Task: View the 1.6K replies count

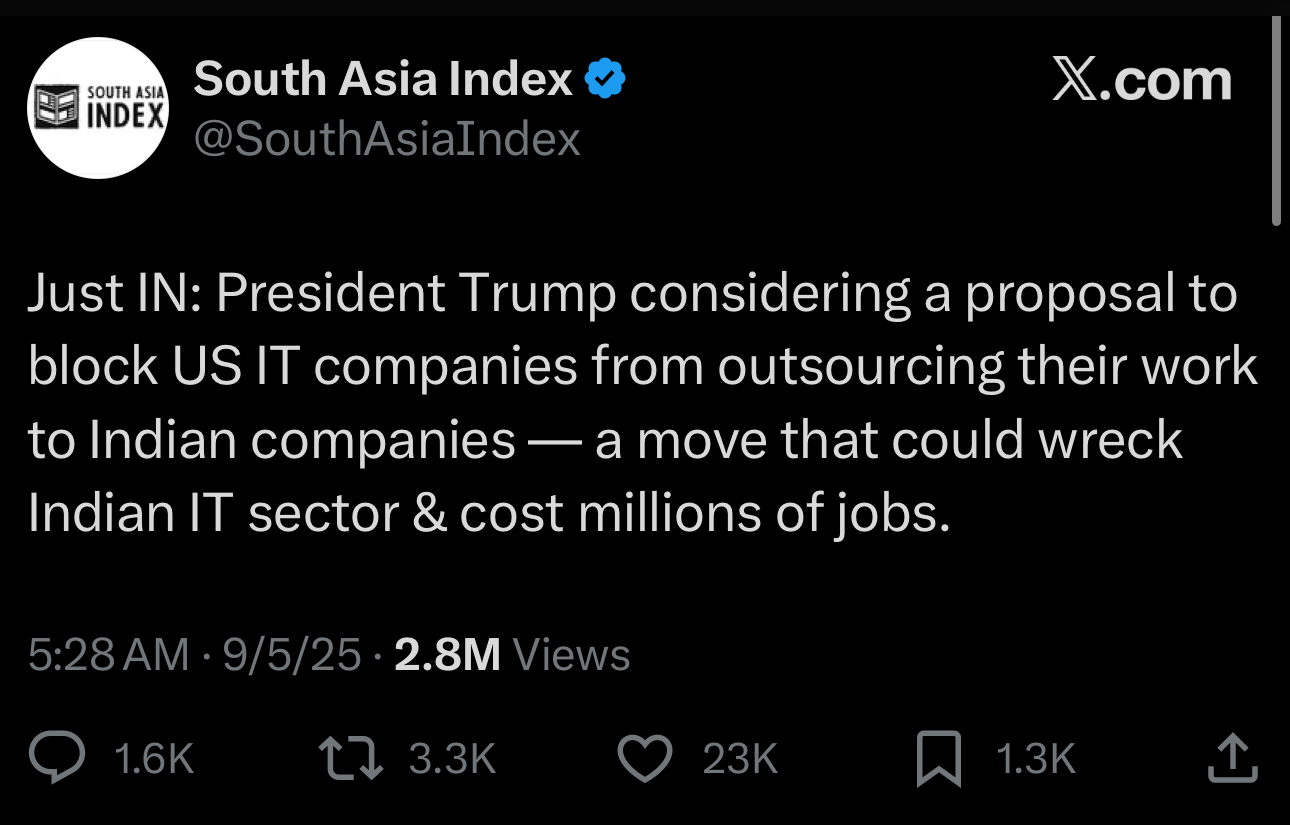Action: pos(154,760)
